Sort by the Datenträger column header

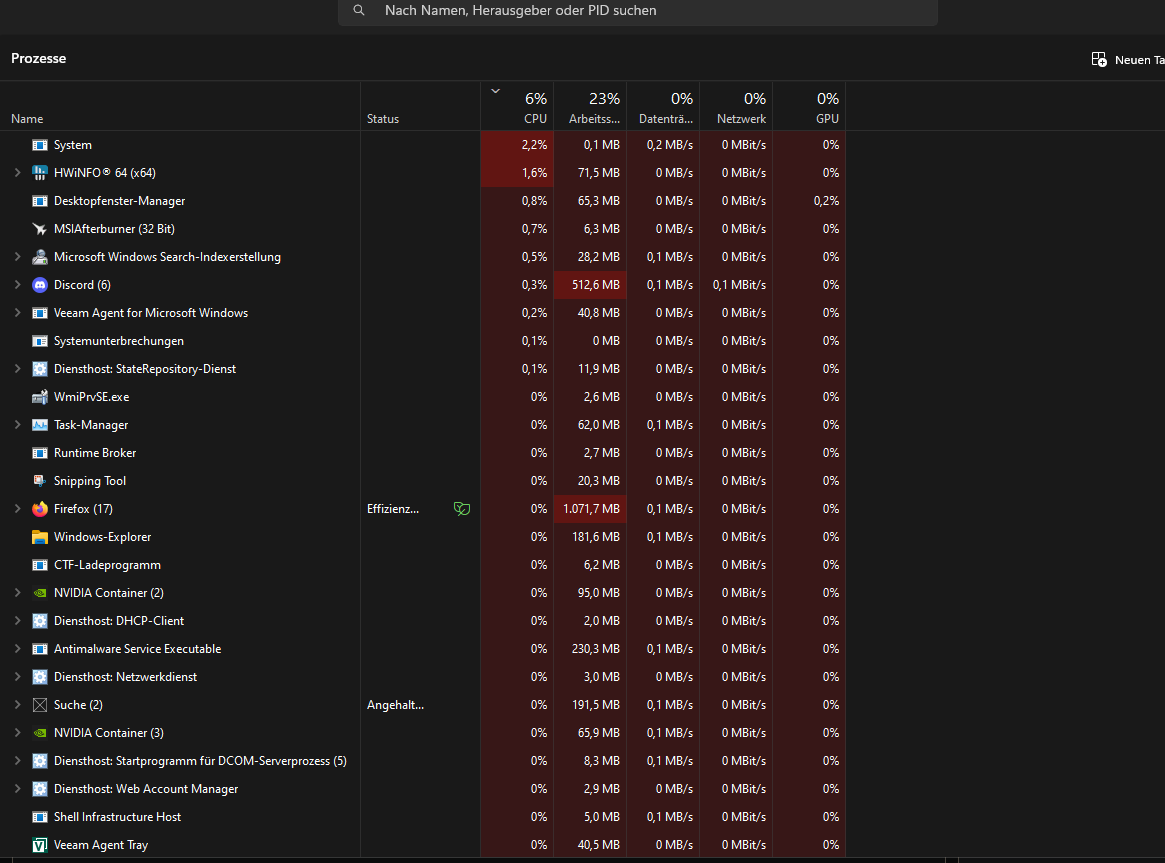coord(663,106)
